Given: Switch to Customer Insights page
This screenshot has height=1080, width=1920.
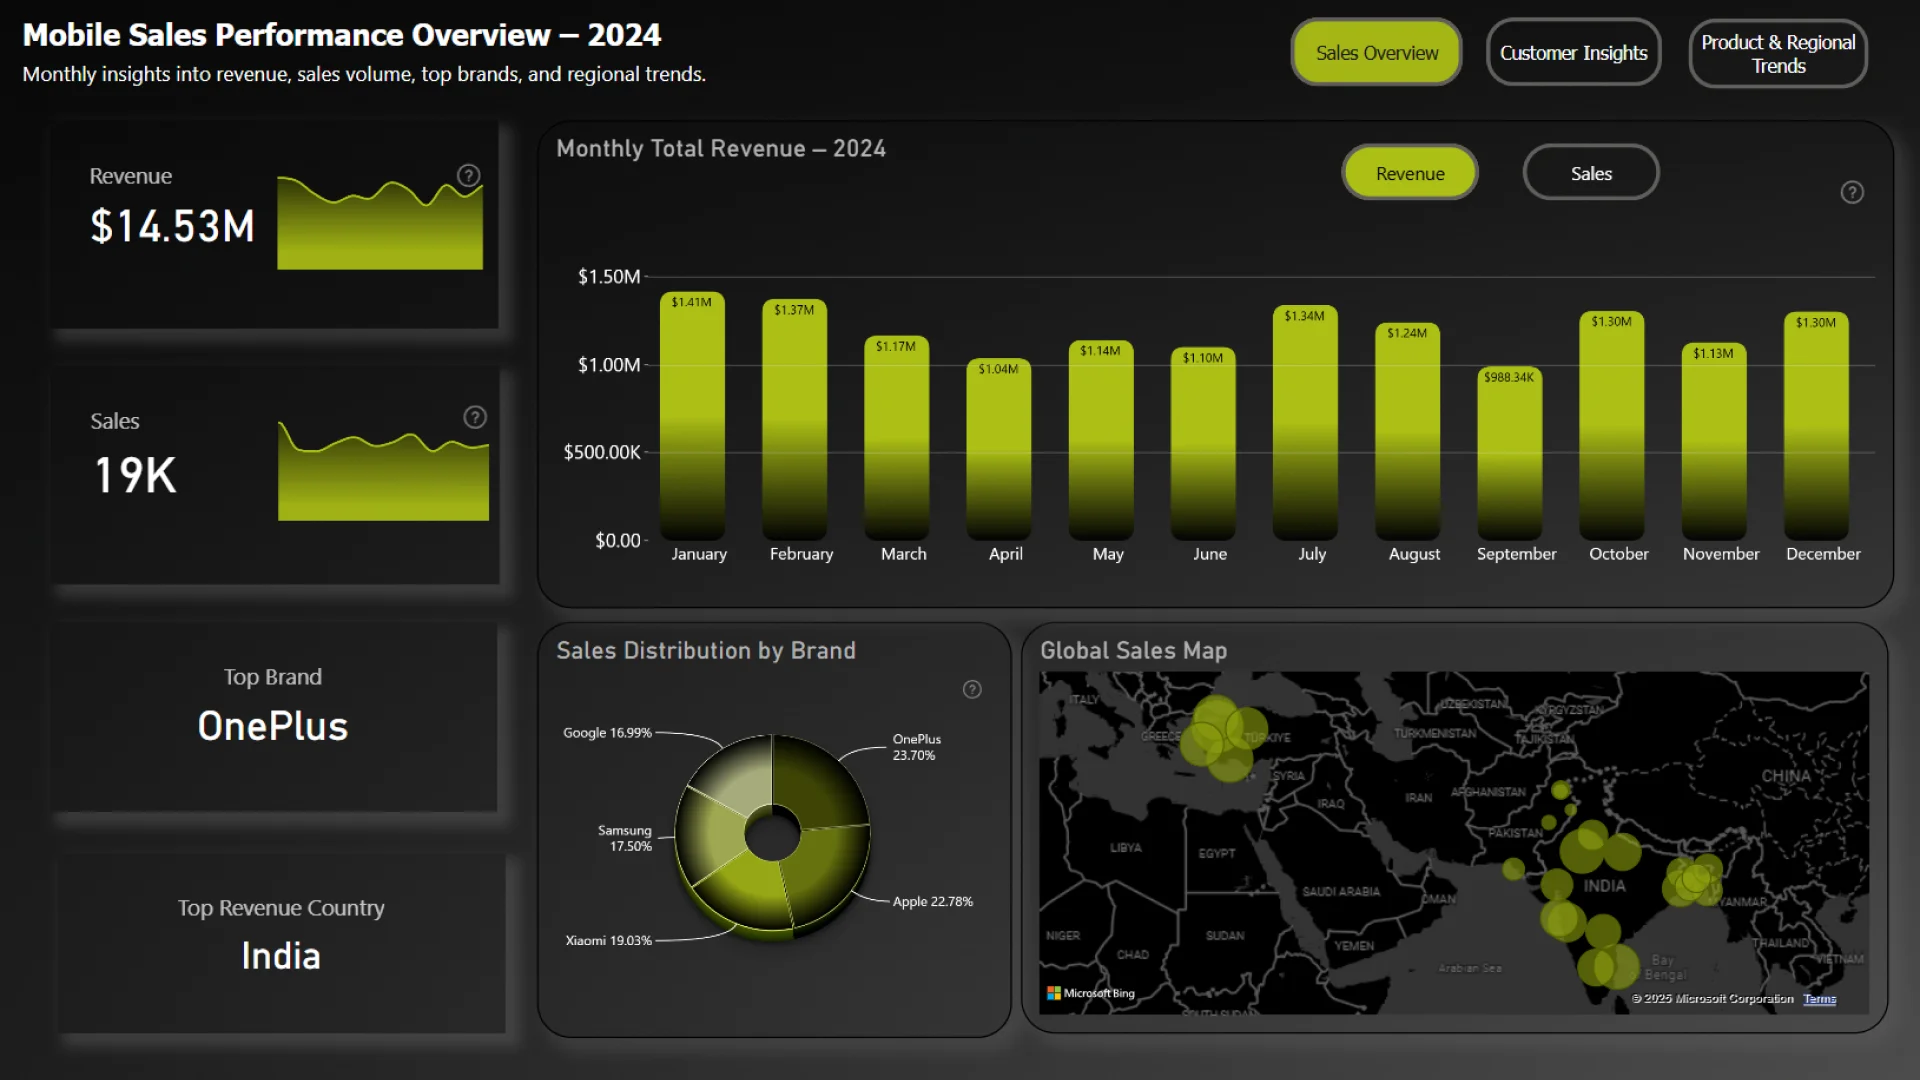Looking at the screenshot, I should coord(1573,53).
